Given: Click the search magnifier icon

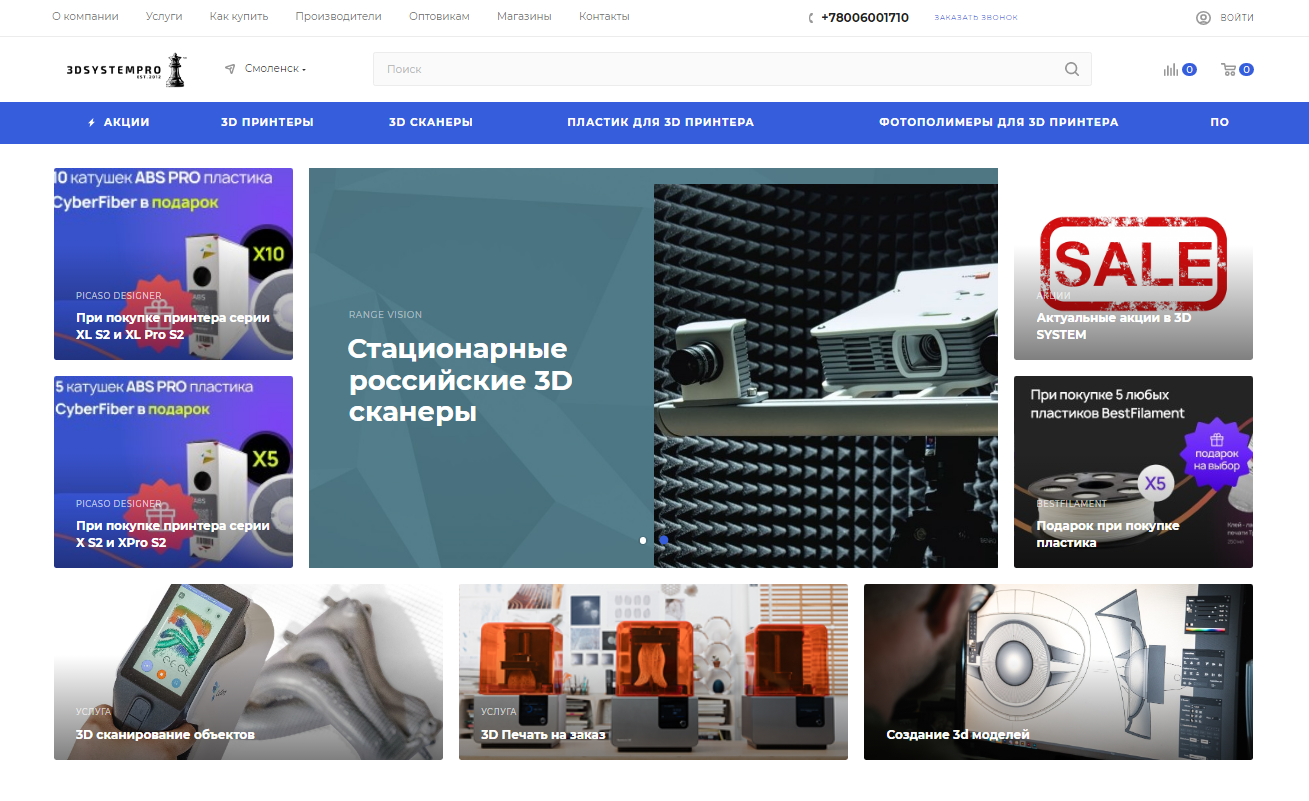Looking at the screenshot, I should point(1072,69).
